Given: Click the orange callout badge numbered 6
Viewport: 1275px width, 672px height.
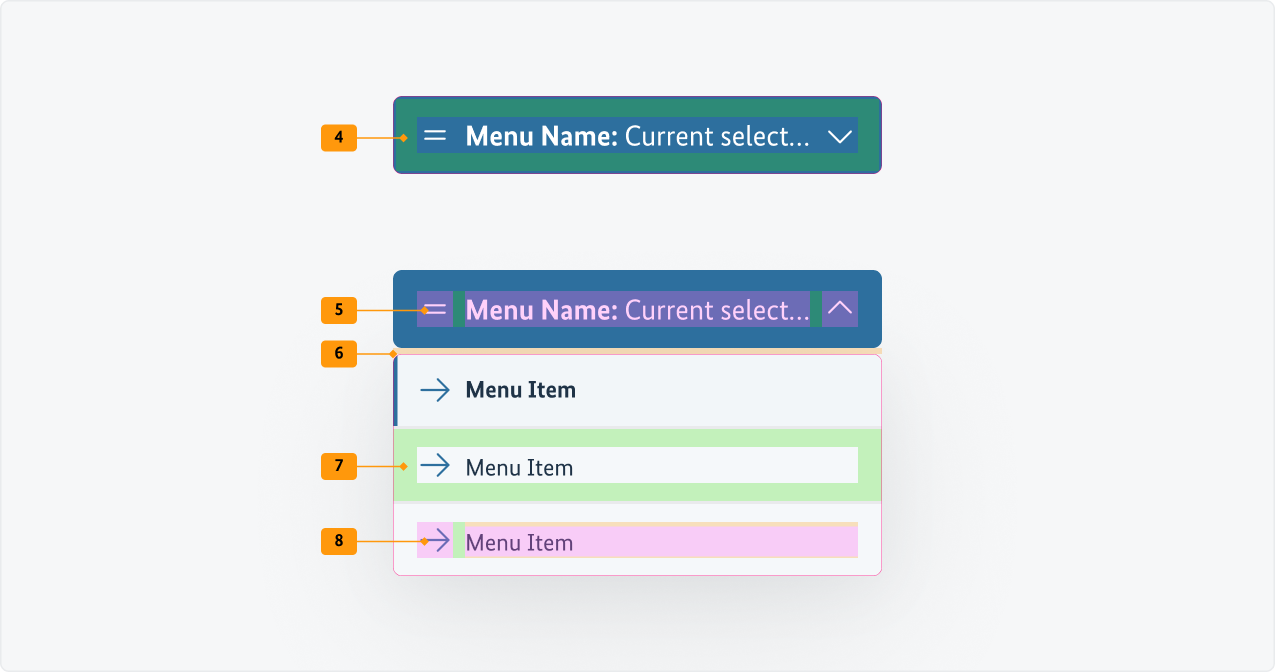Looking at the screenshot, I should (338, 354).
